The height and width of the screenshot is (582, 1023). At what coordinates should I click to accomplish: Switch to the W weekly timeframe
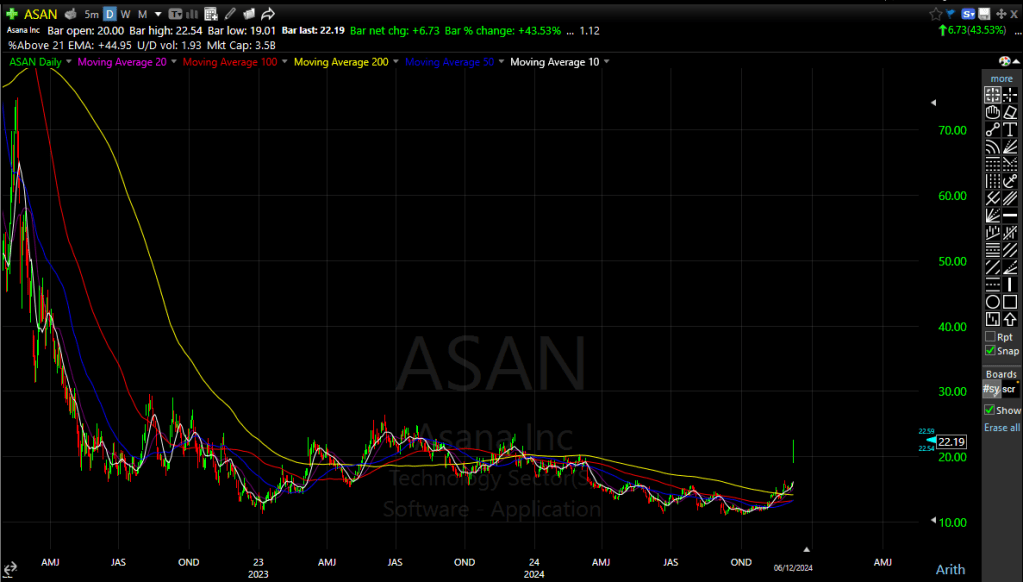pos(126,14)
